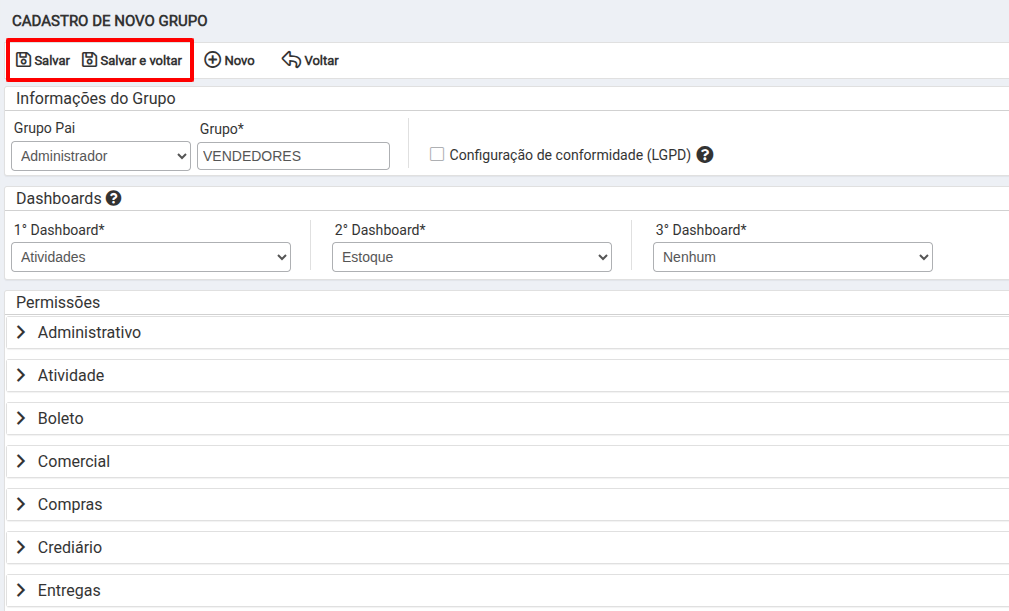The image size is (1009, 611).
Task: Click the Salvar floppy disk icon
Action: [x=24, y=60]
